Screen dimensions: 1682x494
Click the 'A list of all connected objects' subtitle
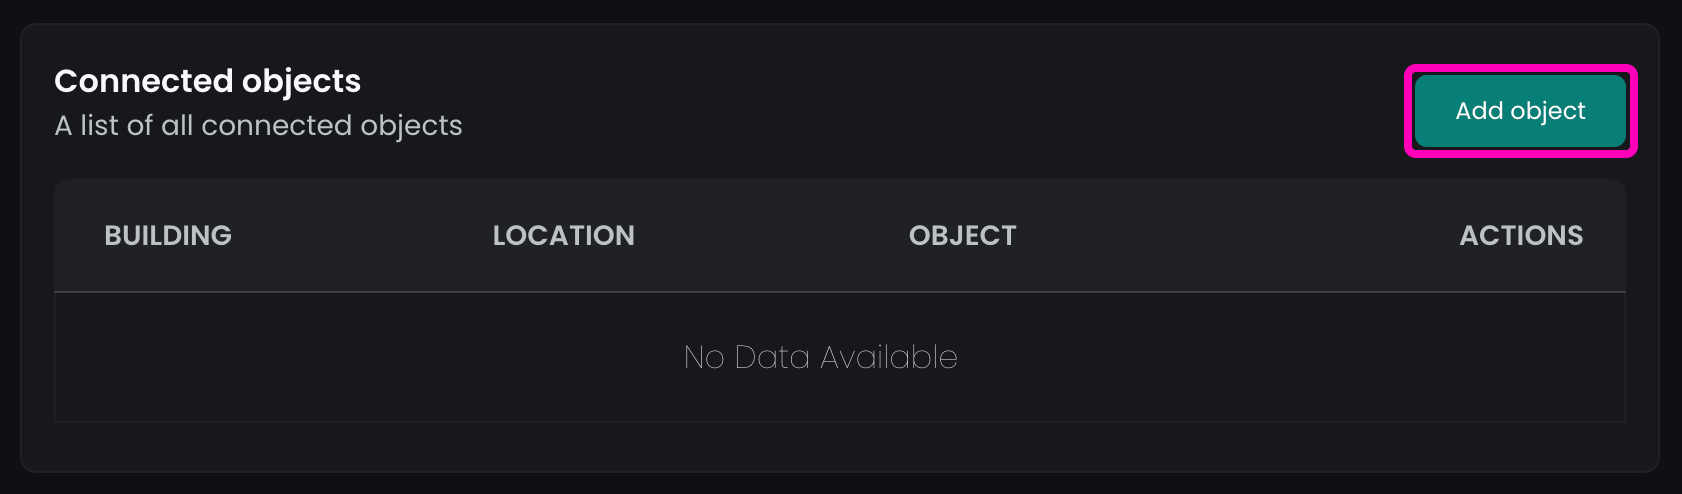click(x=258, y=126)
